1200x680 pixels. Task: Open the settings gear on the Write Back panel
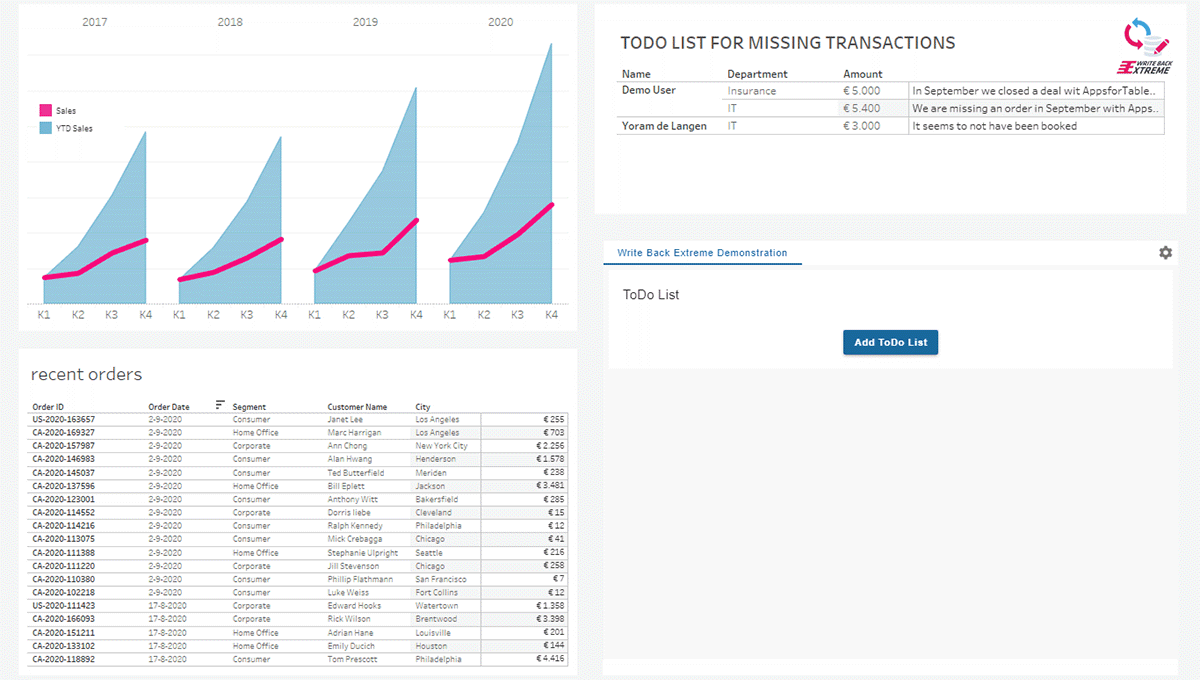coord(1165,253)
